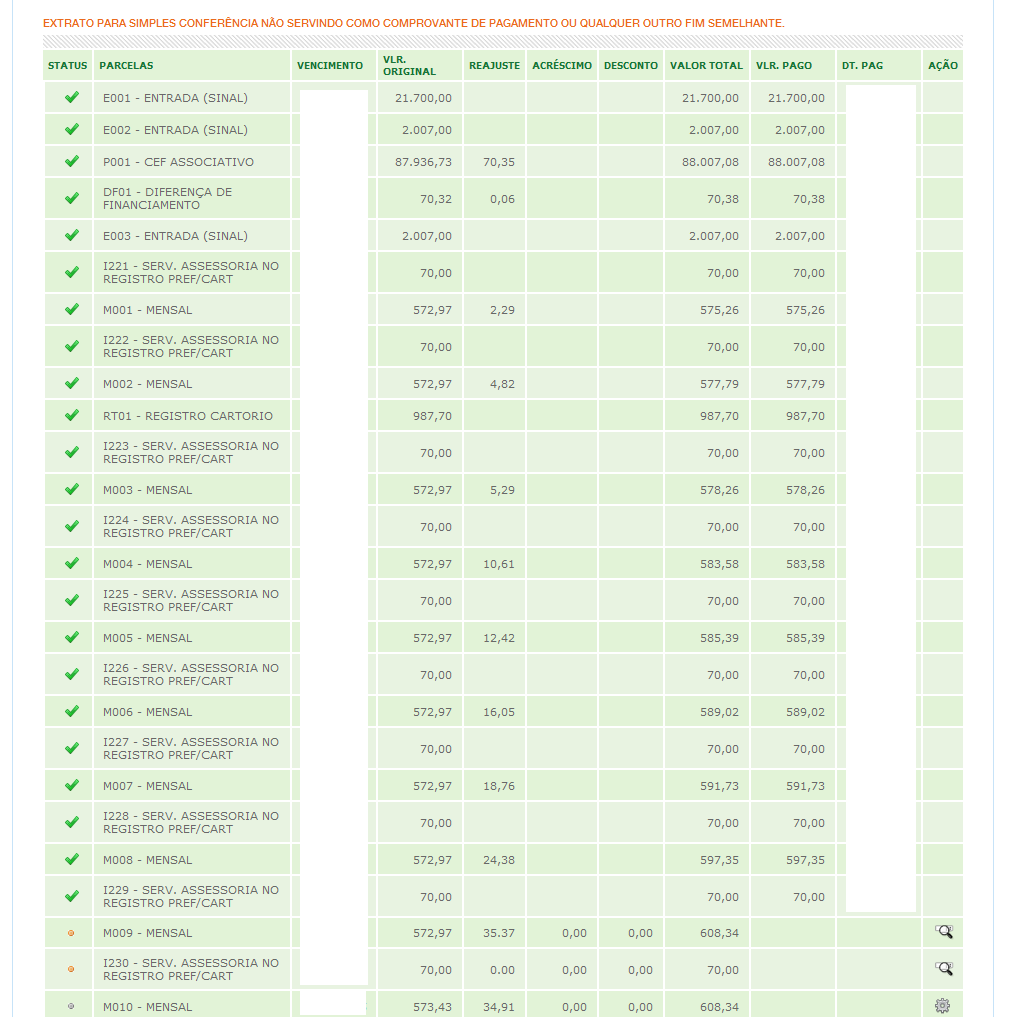1013x1017 pixels.
Task: Click original value 573,43 for M010
Action: tap(432, 1007)
